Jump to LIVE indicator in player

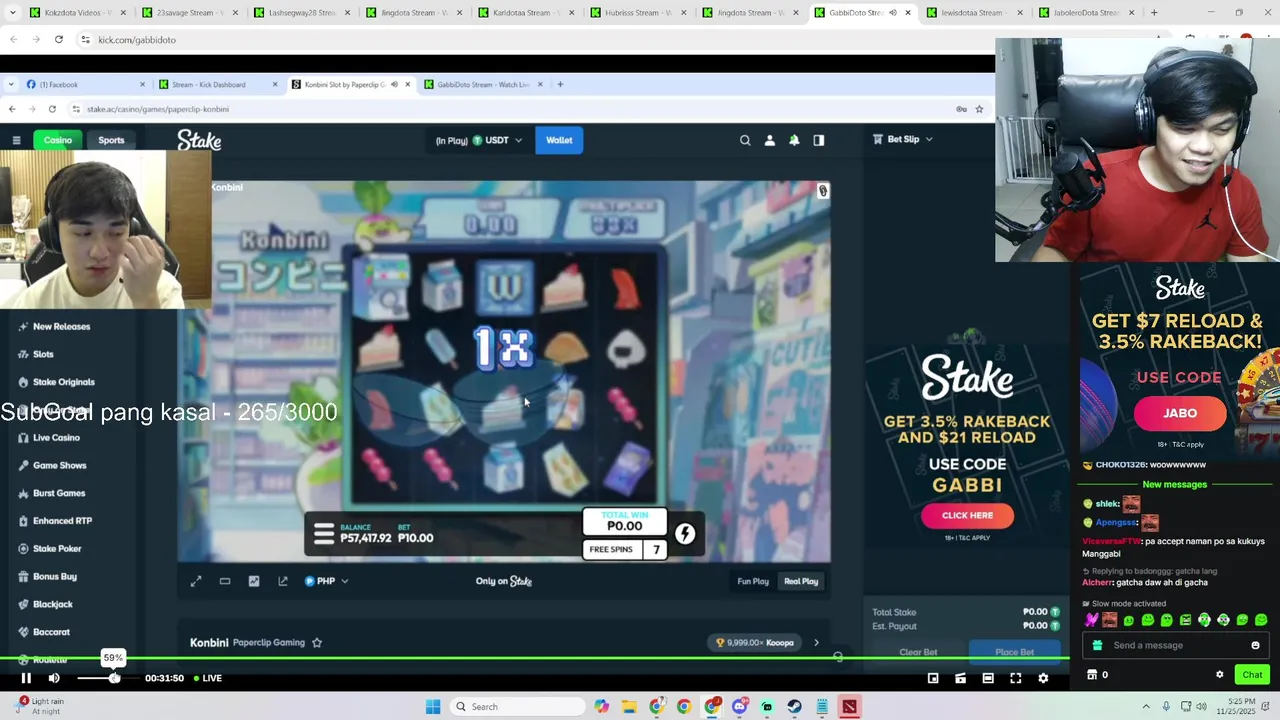pyautogui.click(x=208, y=678)
